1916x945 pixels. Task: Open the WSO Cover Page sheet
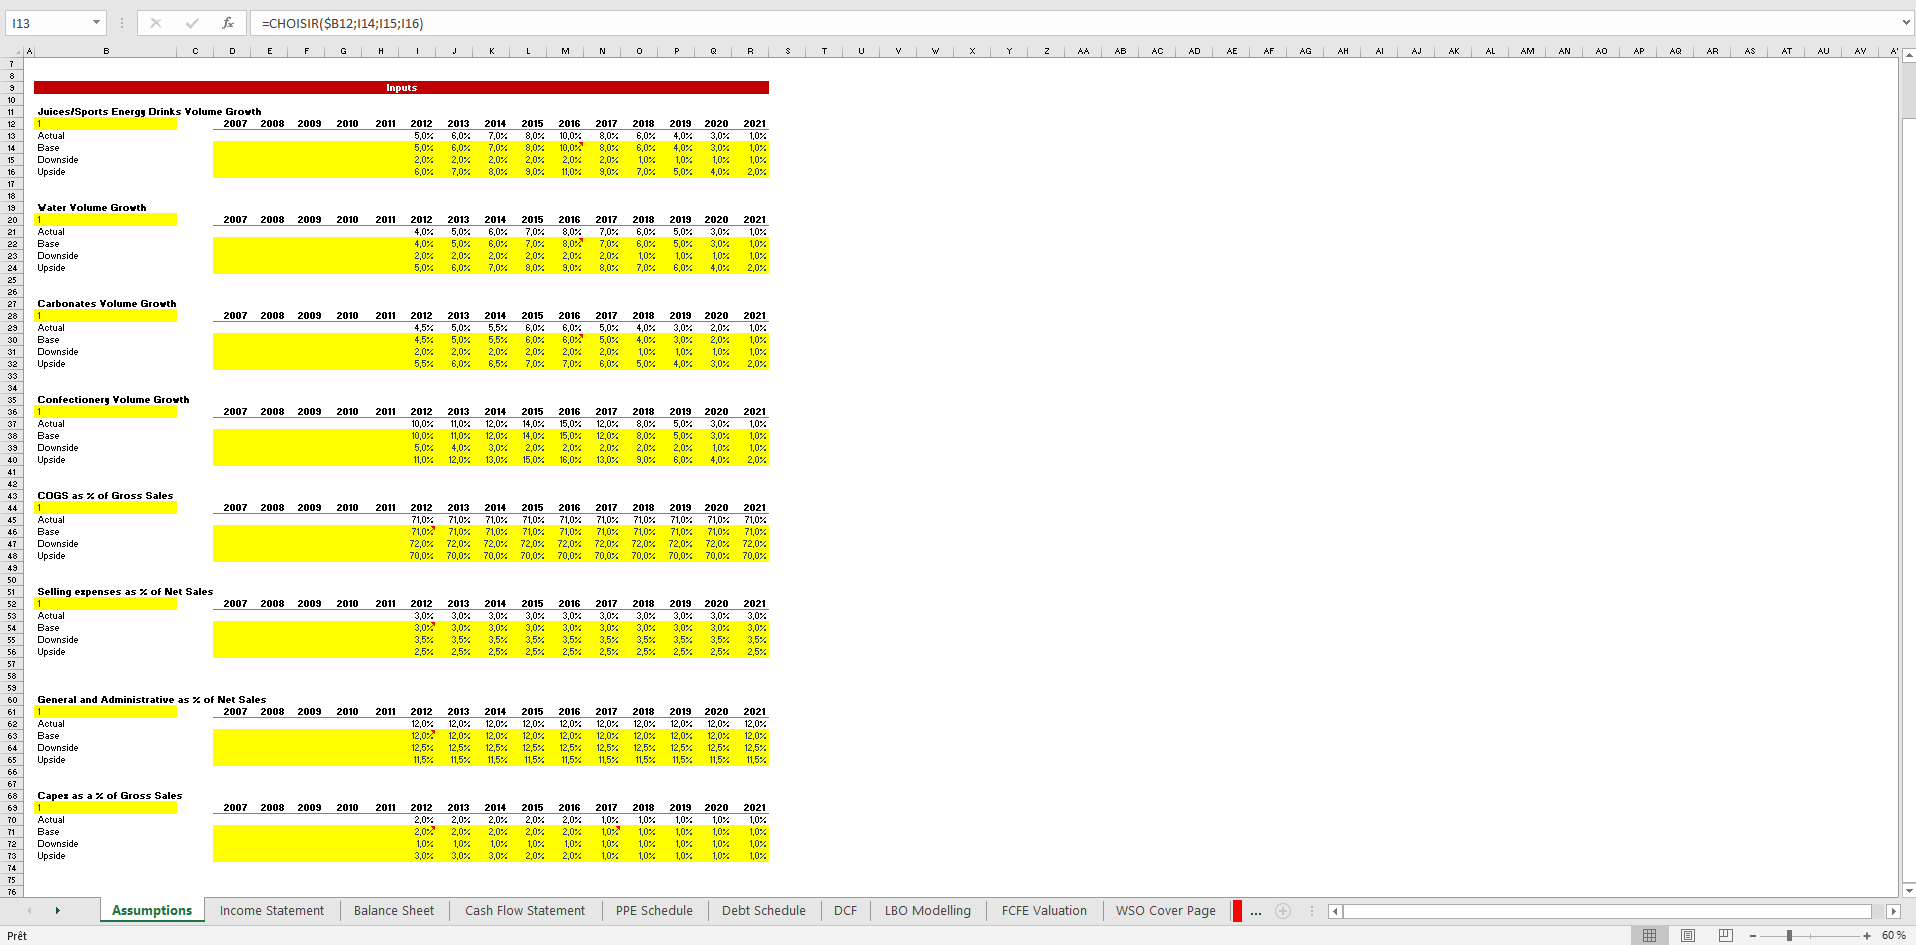pyautogui.click(x=1165, y=911)
